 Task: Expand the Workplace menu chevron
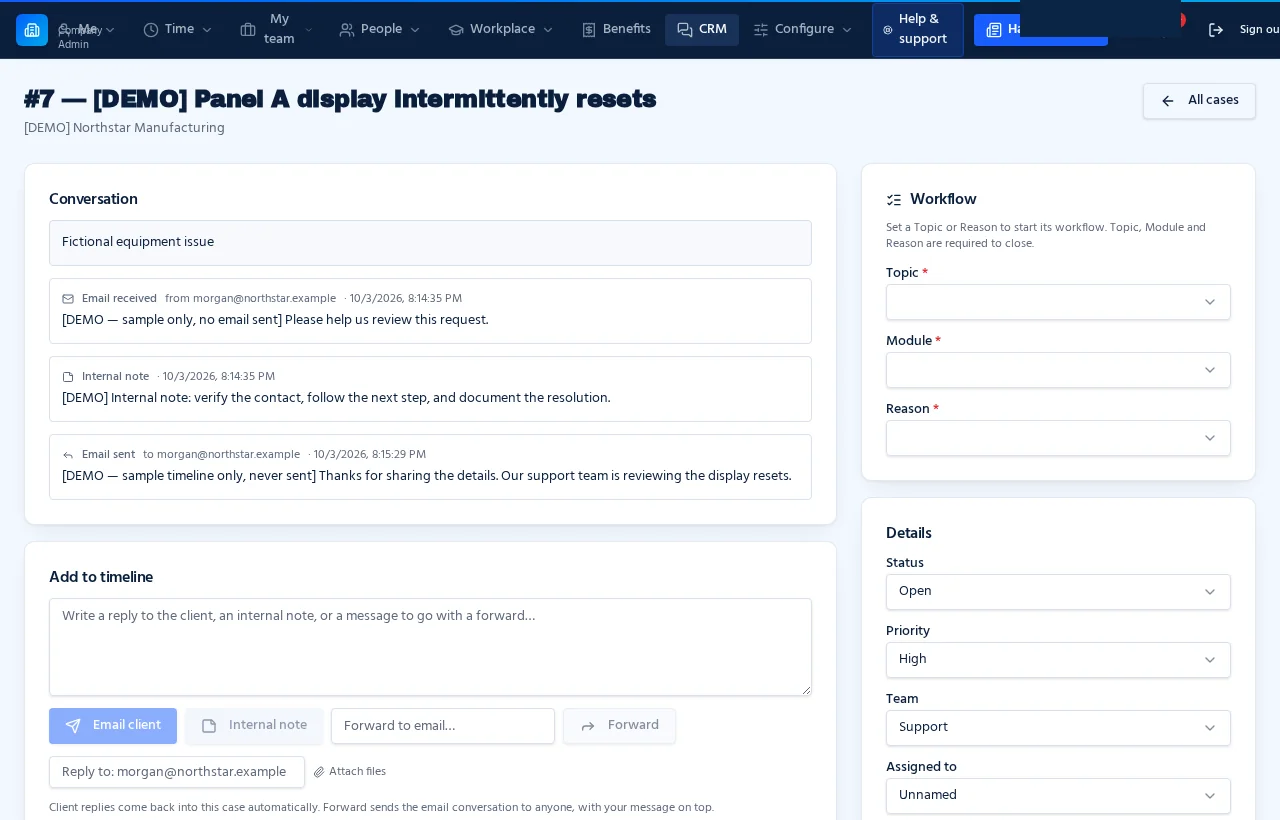[x=548, y=30]
